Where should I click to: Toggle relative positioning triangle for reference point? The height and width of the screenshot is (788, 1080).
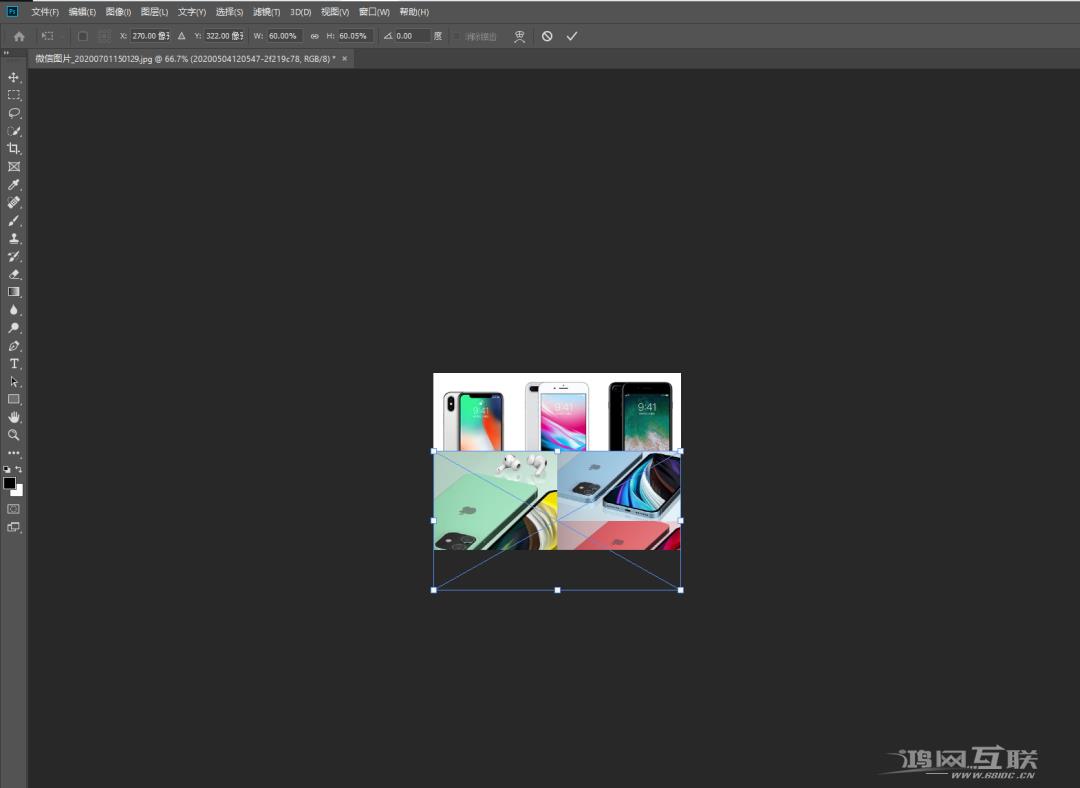pos(181,36)
